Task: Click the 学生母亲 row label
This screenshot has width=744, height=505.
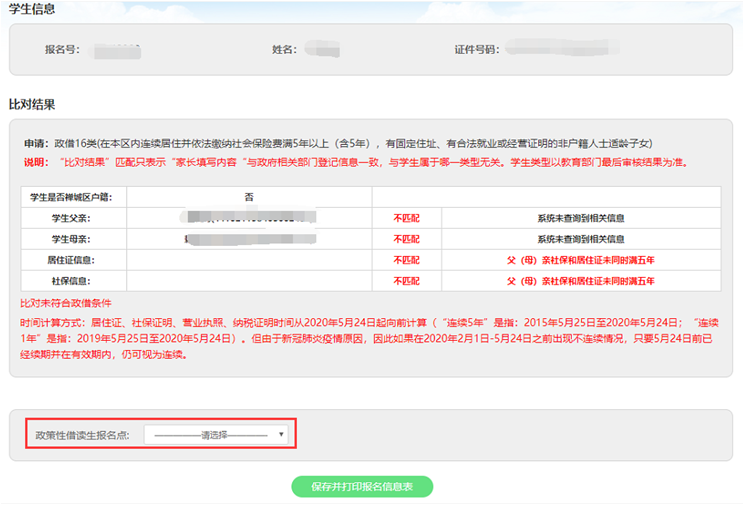Action: pyautogui.click(x=71, y=239)
